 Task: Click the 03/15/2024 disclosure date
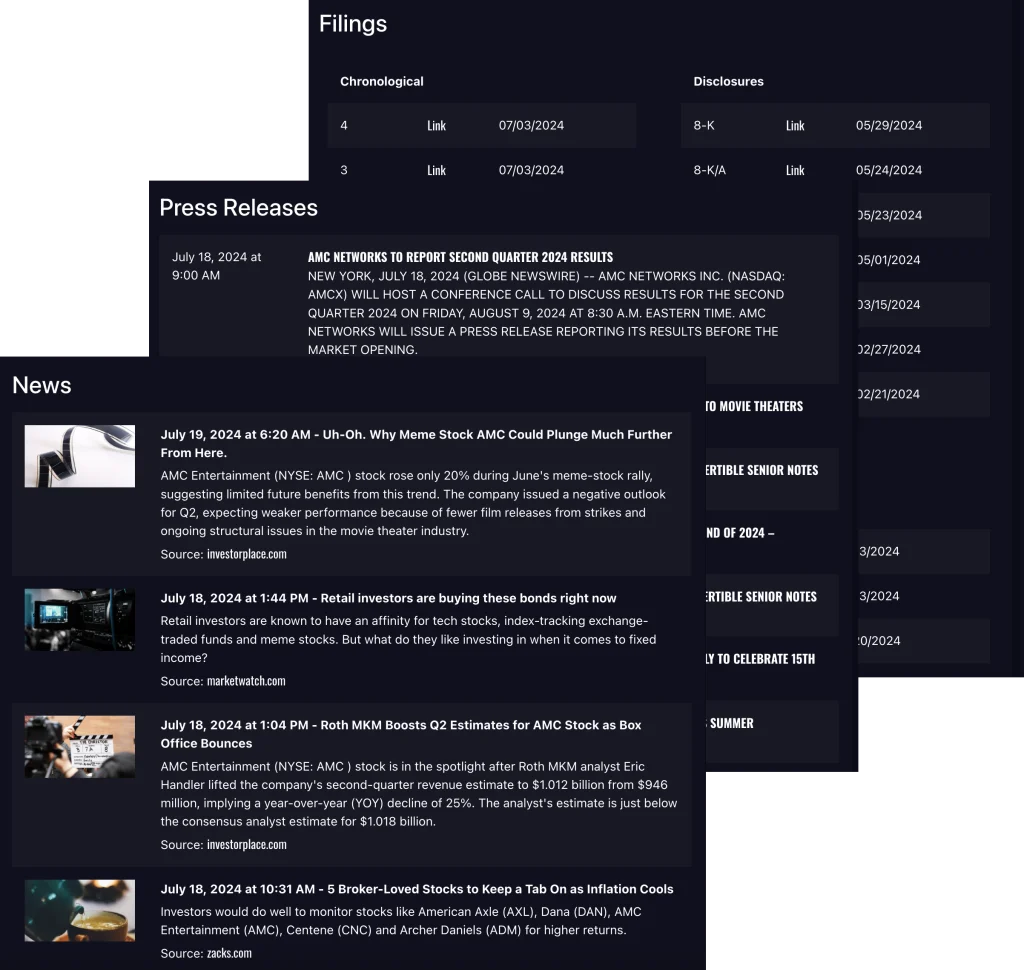(x=889, y=305)
